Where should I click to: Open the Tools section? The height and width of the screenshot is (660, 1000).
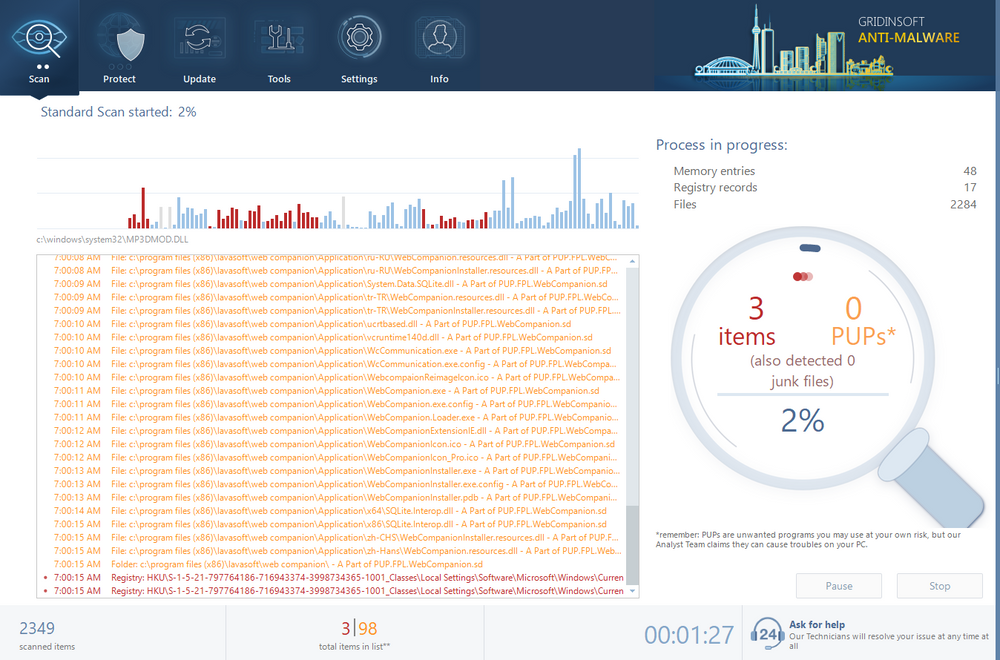(x=279, y=47)
